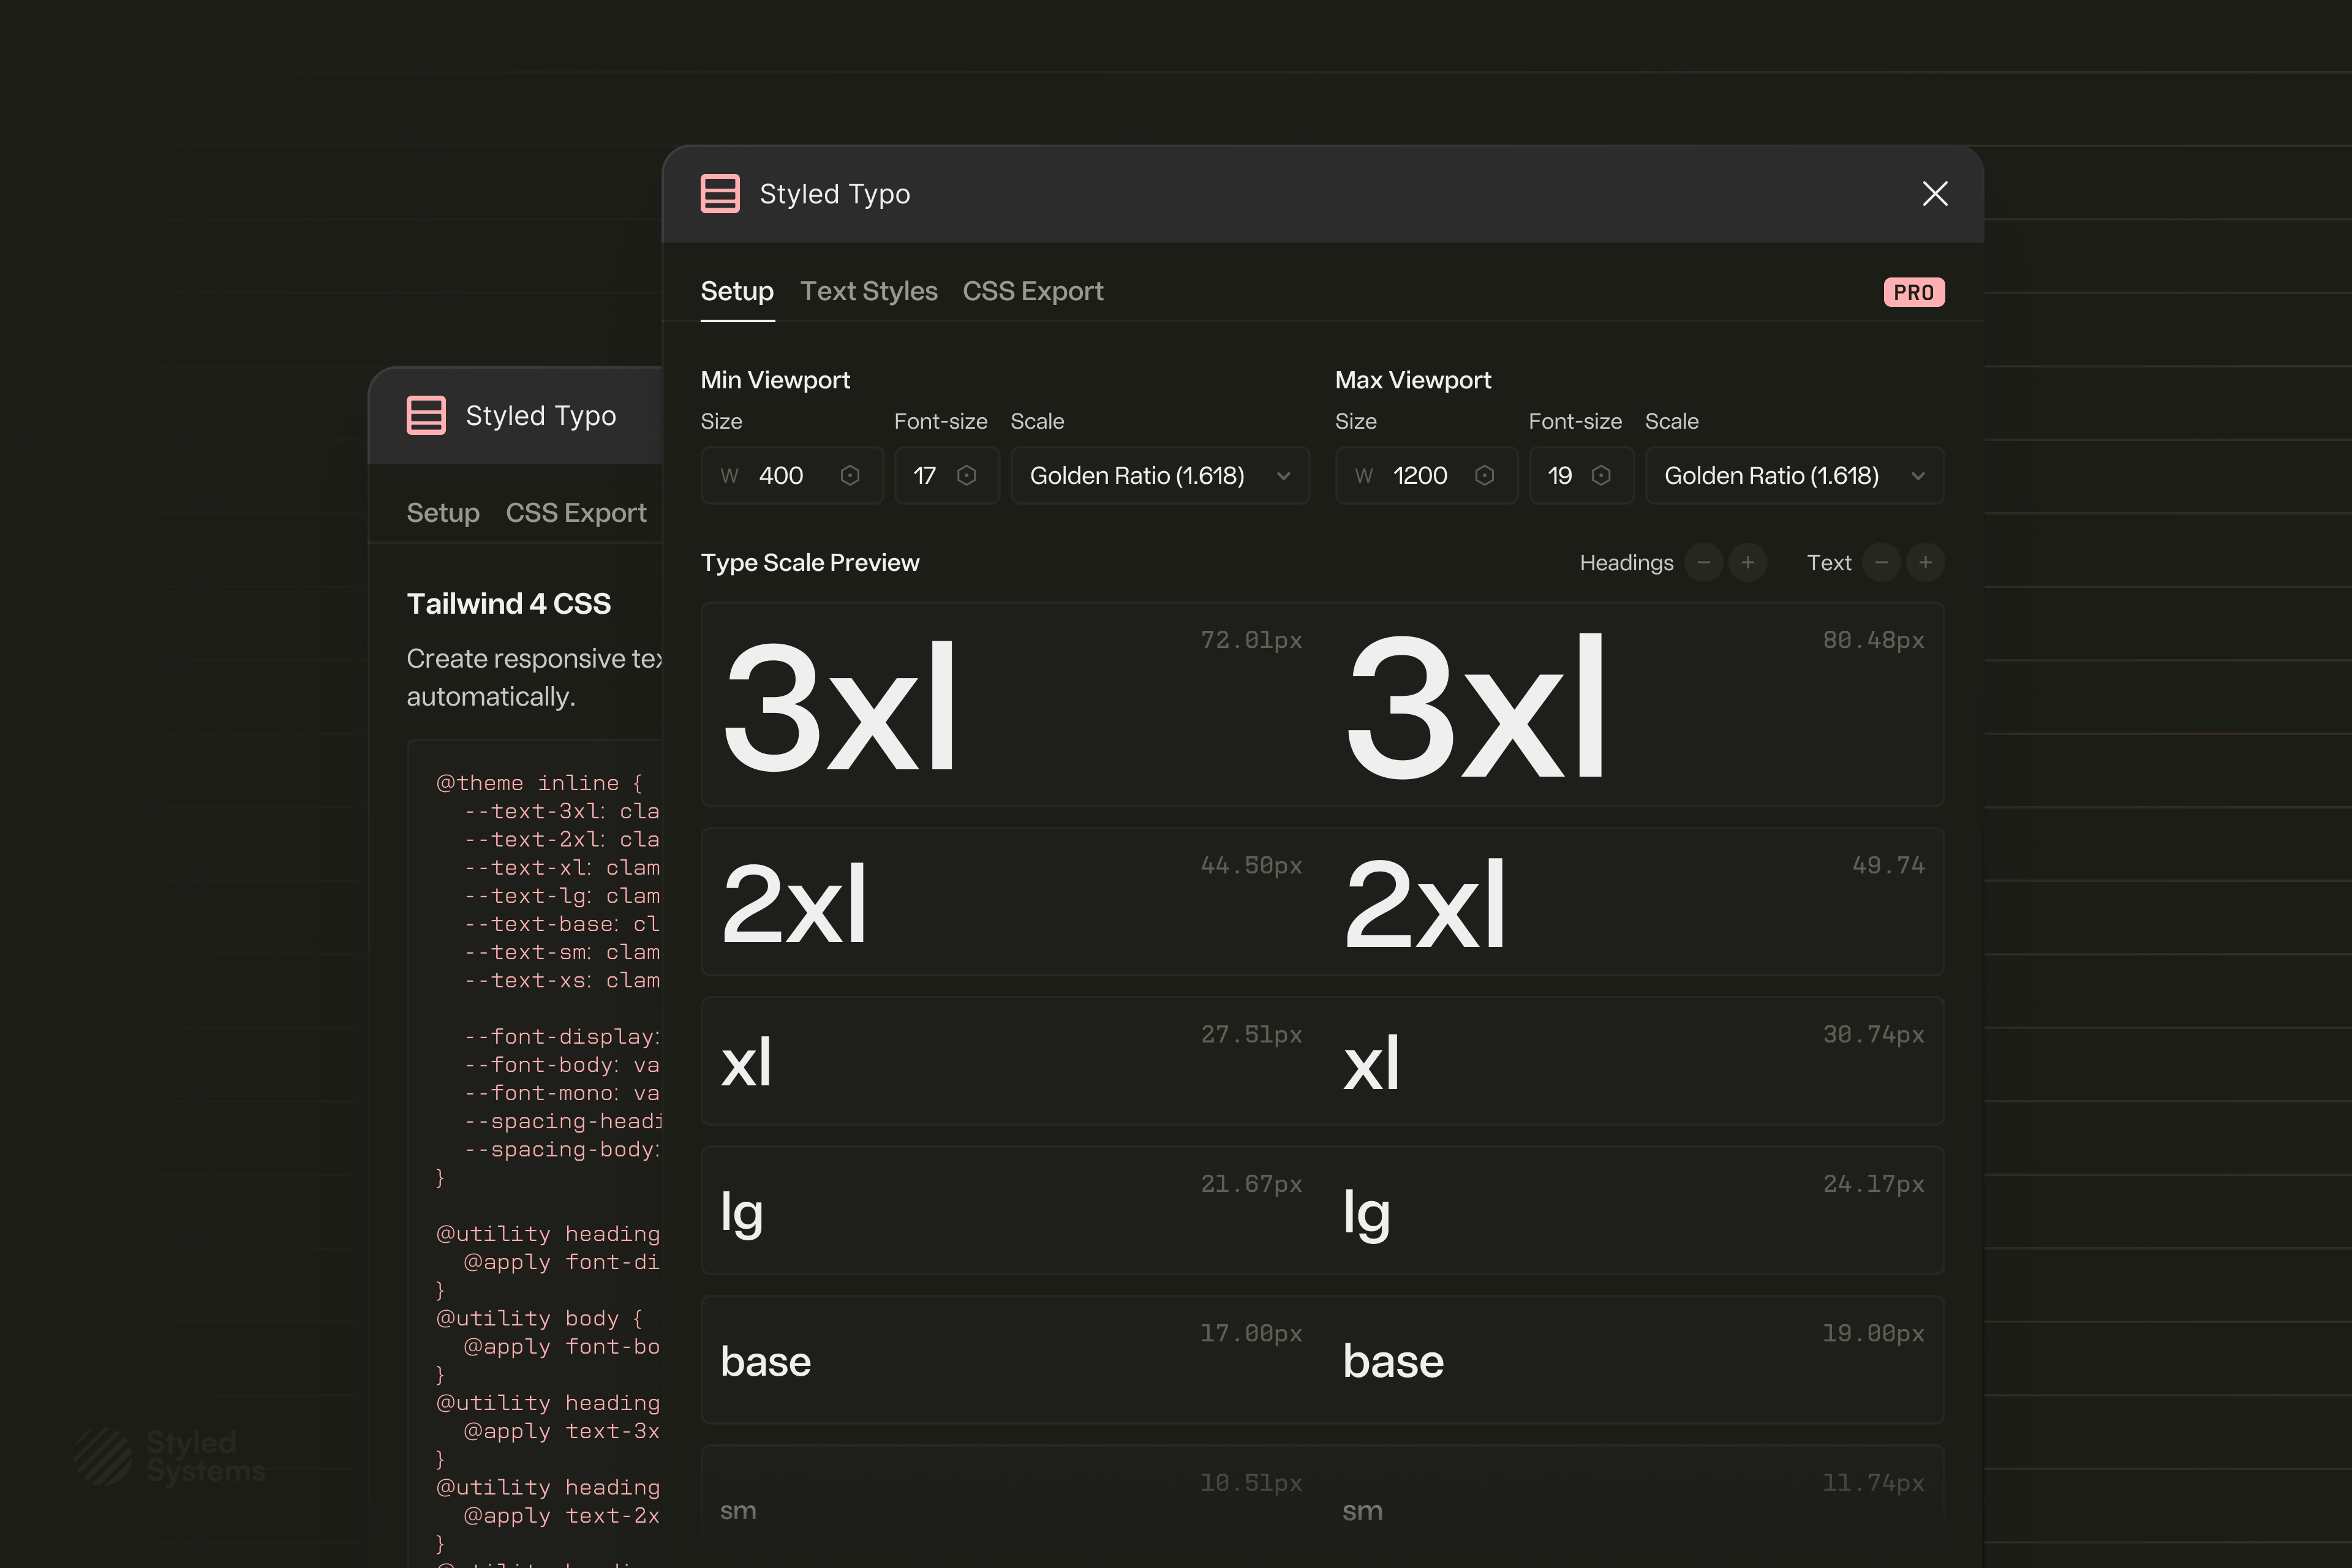Click the min viewport base preview sample
Screen dimensions: 2352x1568
click(765, 1362)
